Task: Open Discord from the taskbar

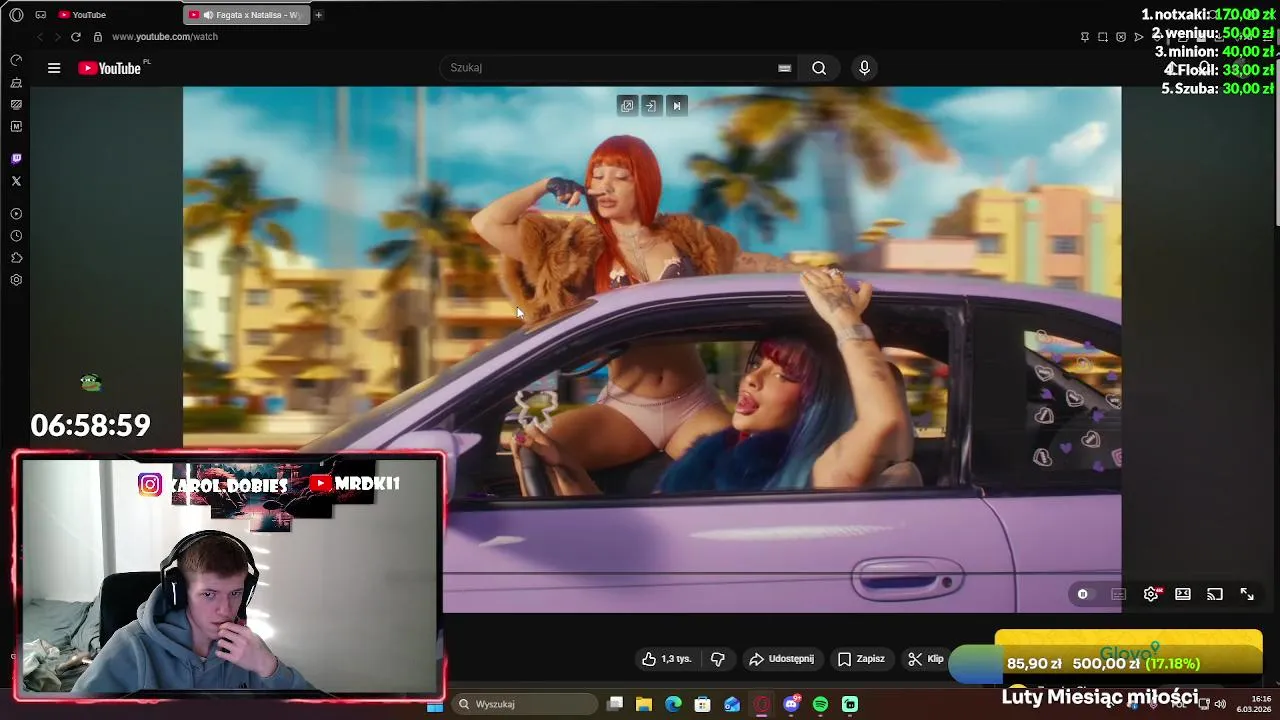Action: 792,705
